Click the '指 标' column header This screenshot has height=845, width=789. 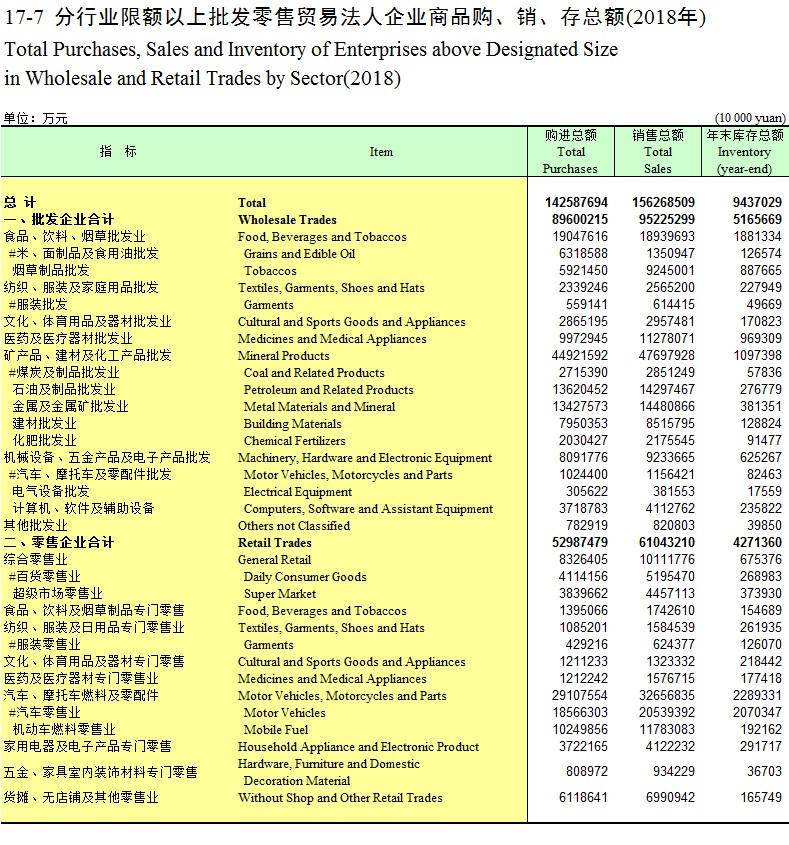point(118,151)
